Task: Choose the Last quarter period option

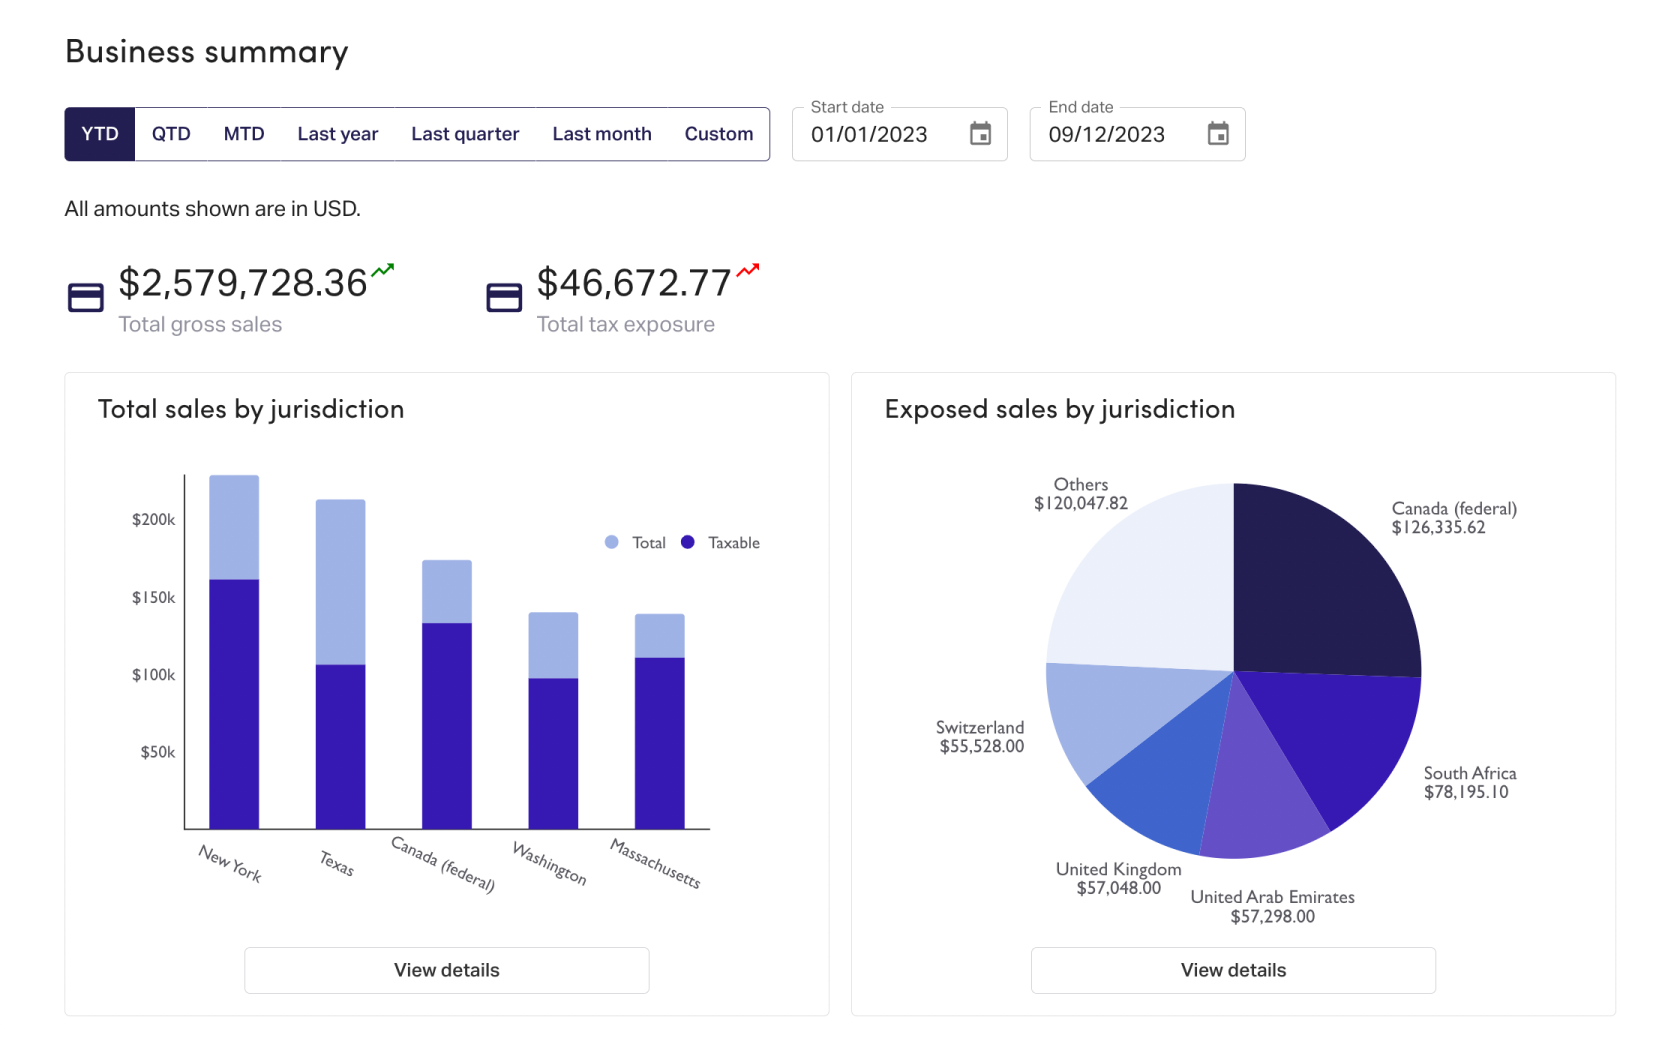Action: coord(465,134)
